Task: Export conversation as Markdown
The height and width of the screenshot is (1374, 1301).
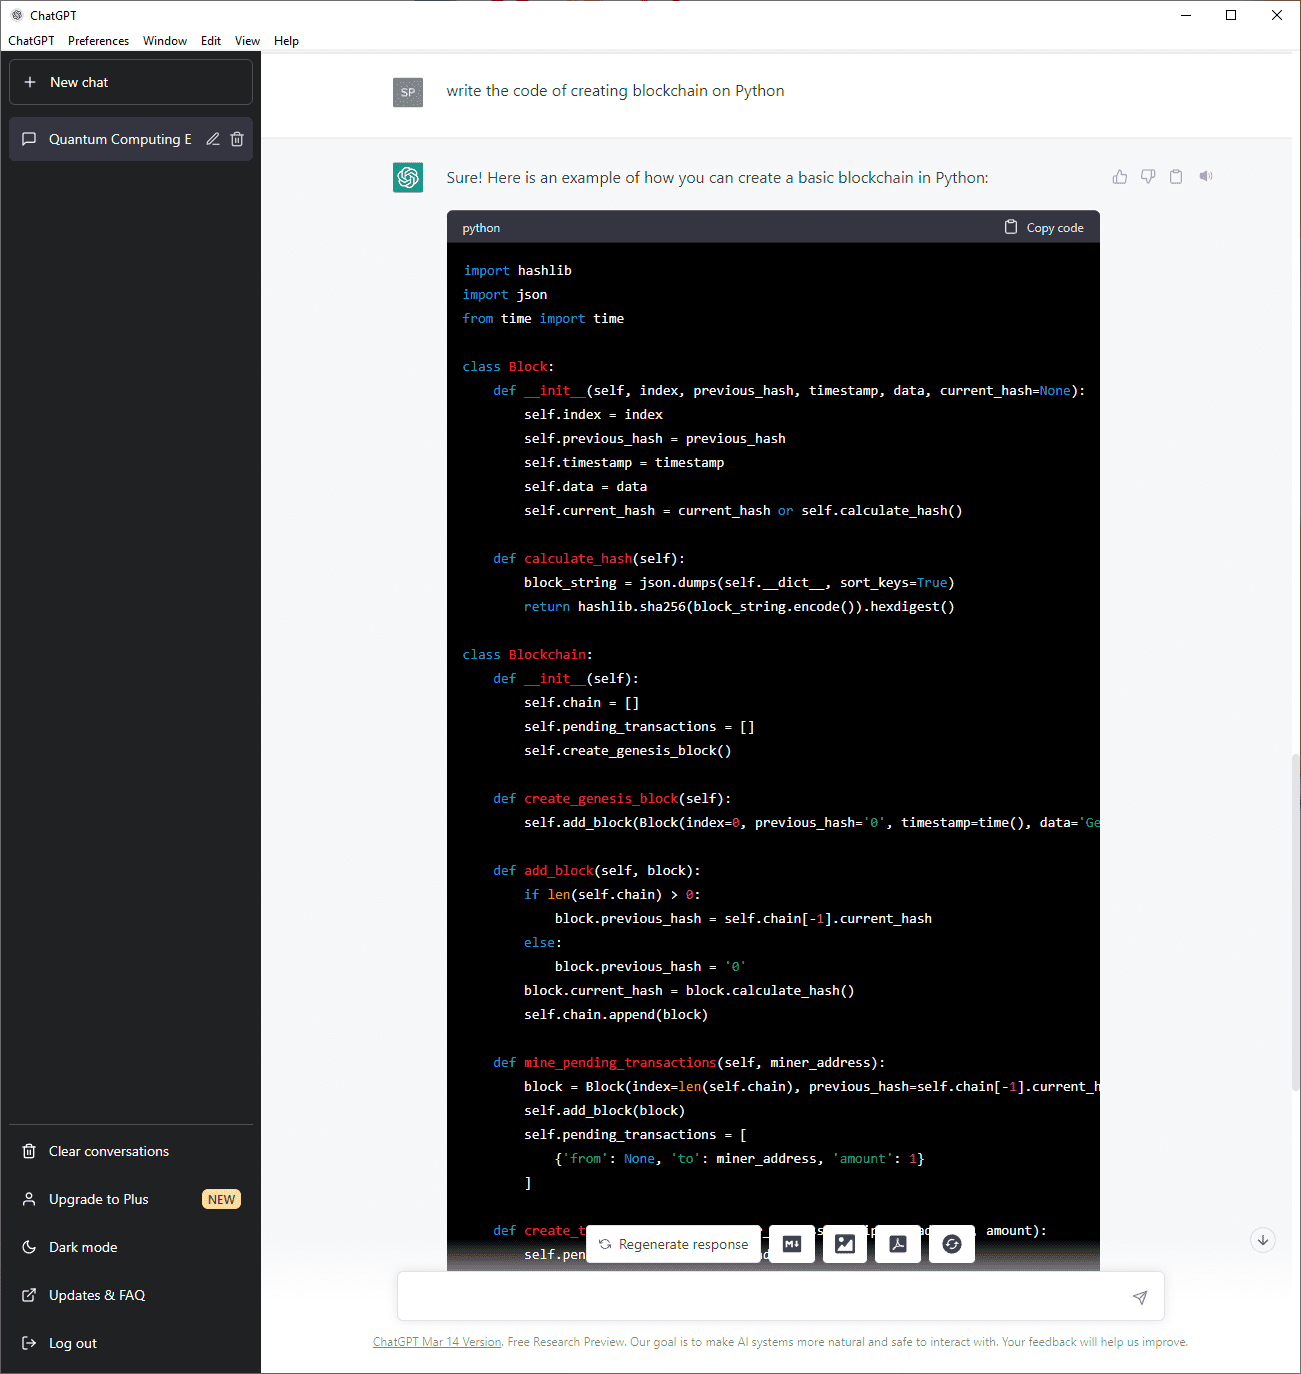Action: [x=792, y=1244]
